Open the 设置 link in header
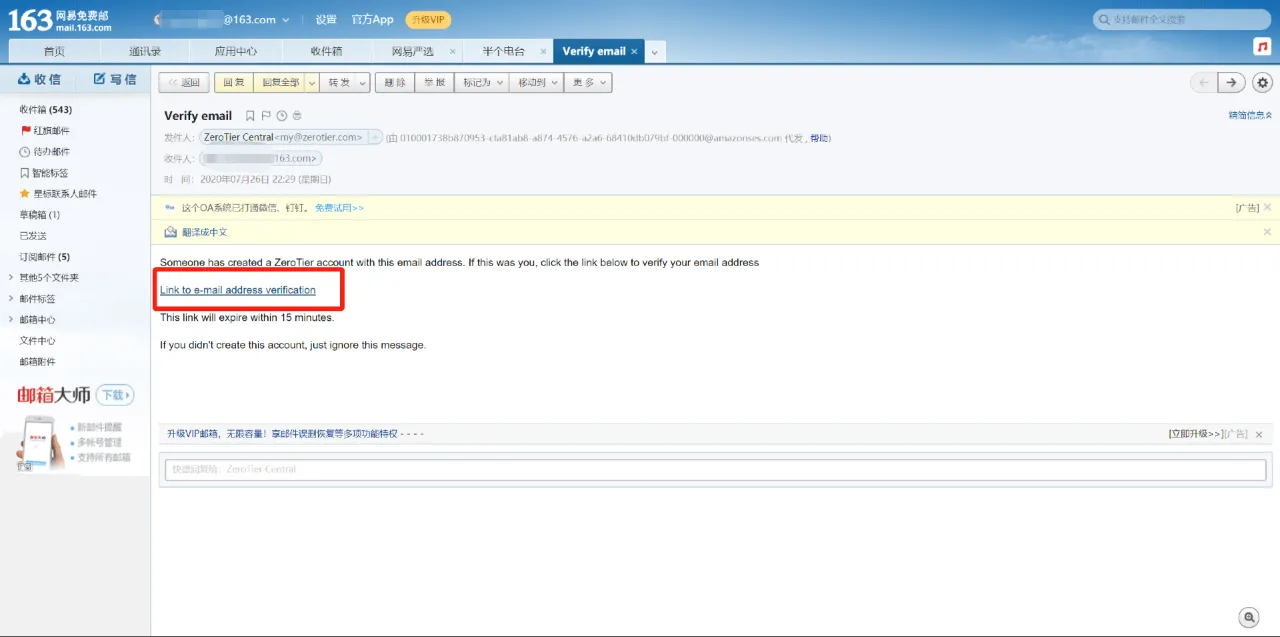 point(326,20)
